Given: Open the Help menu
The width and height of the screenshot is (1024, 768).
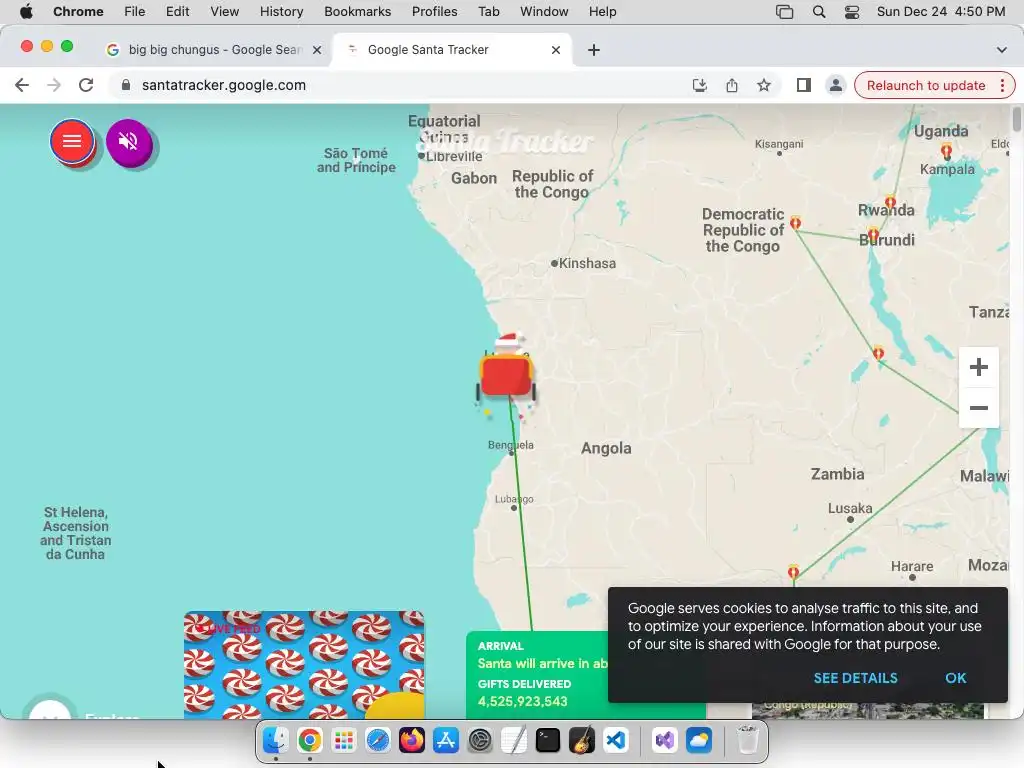Looking at the screenshot, I should pos(602,12).
